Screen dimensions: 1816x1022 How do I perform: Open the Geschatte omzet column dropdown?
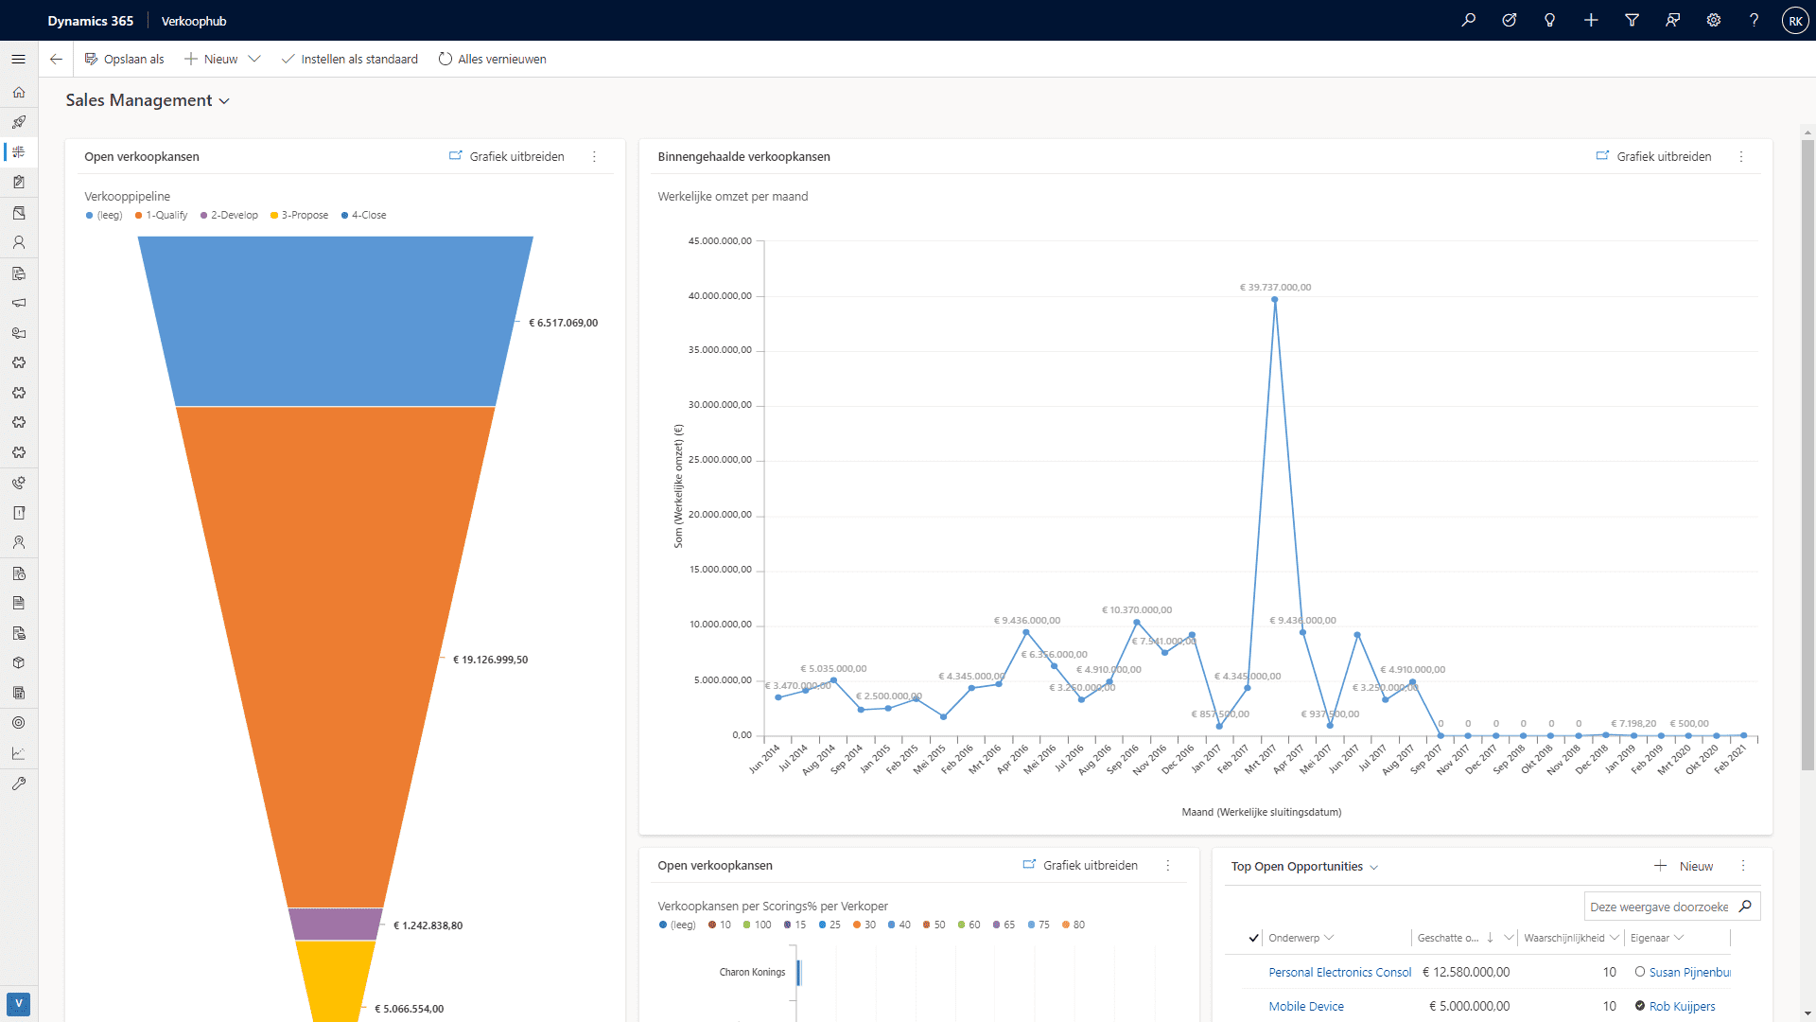coord(1509,938)
